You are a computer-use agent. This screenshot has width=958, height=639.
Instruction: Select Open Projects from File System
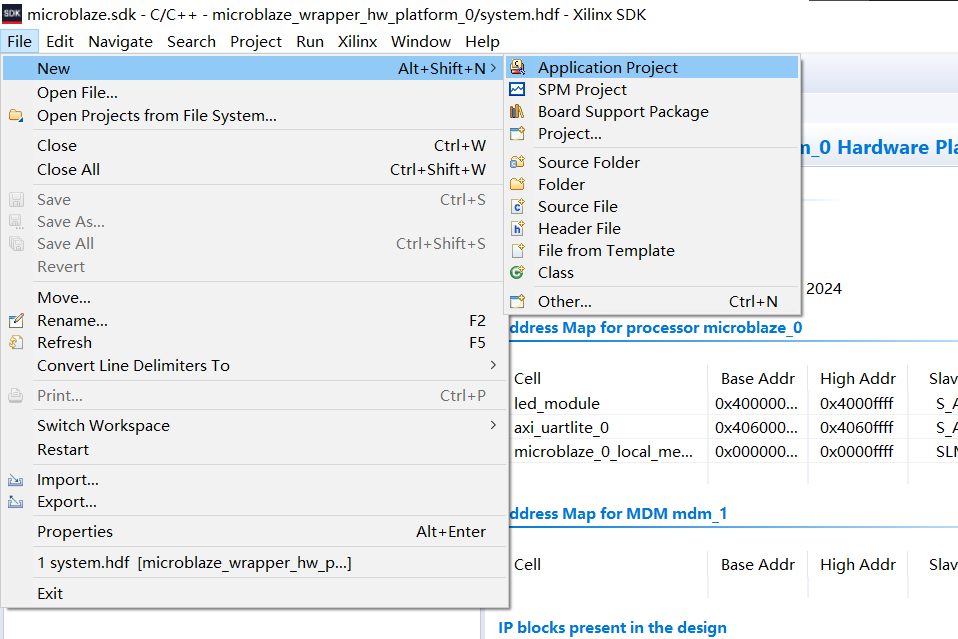[156, 116]
